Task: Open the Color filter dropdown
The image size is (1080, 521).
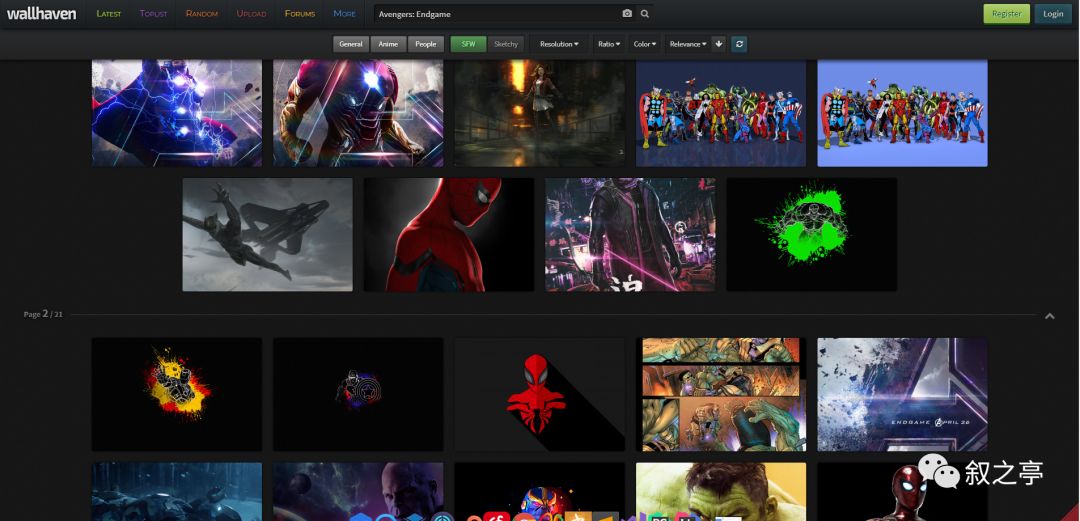Action: coord(645,44)
